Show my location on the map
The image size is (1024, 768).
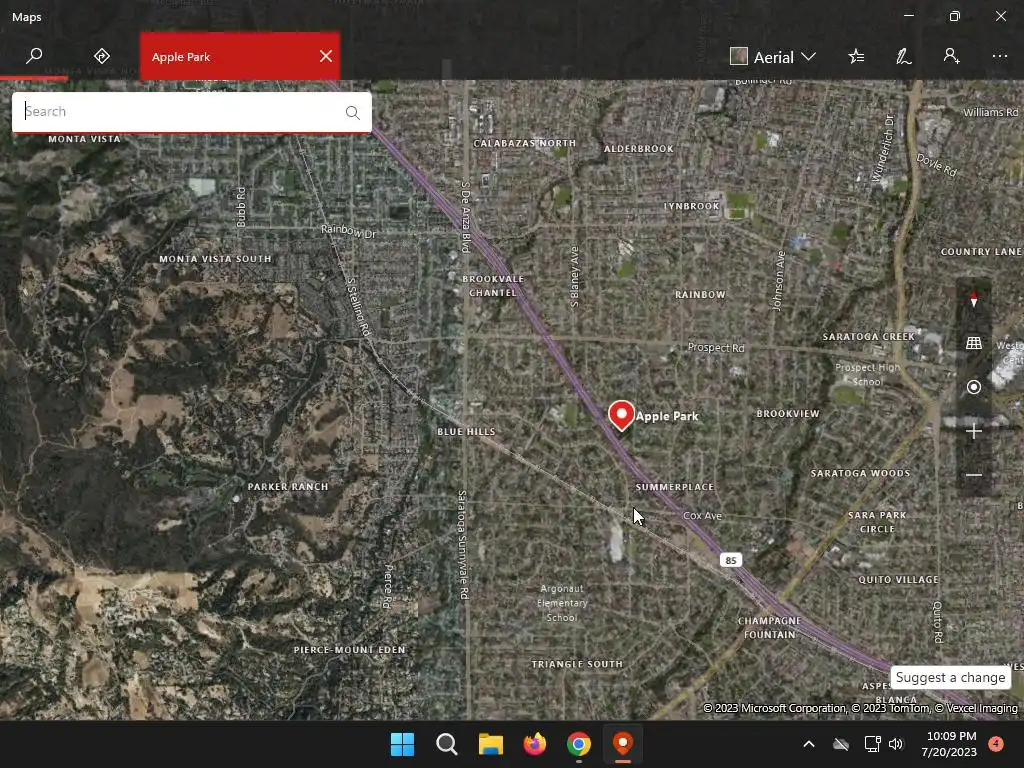tap(974, 387)
